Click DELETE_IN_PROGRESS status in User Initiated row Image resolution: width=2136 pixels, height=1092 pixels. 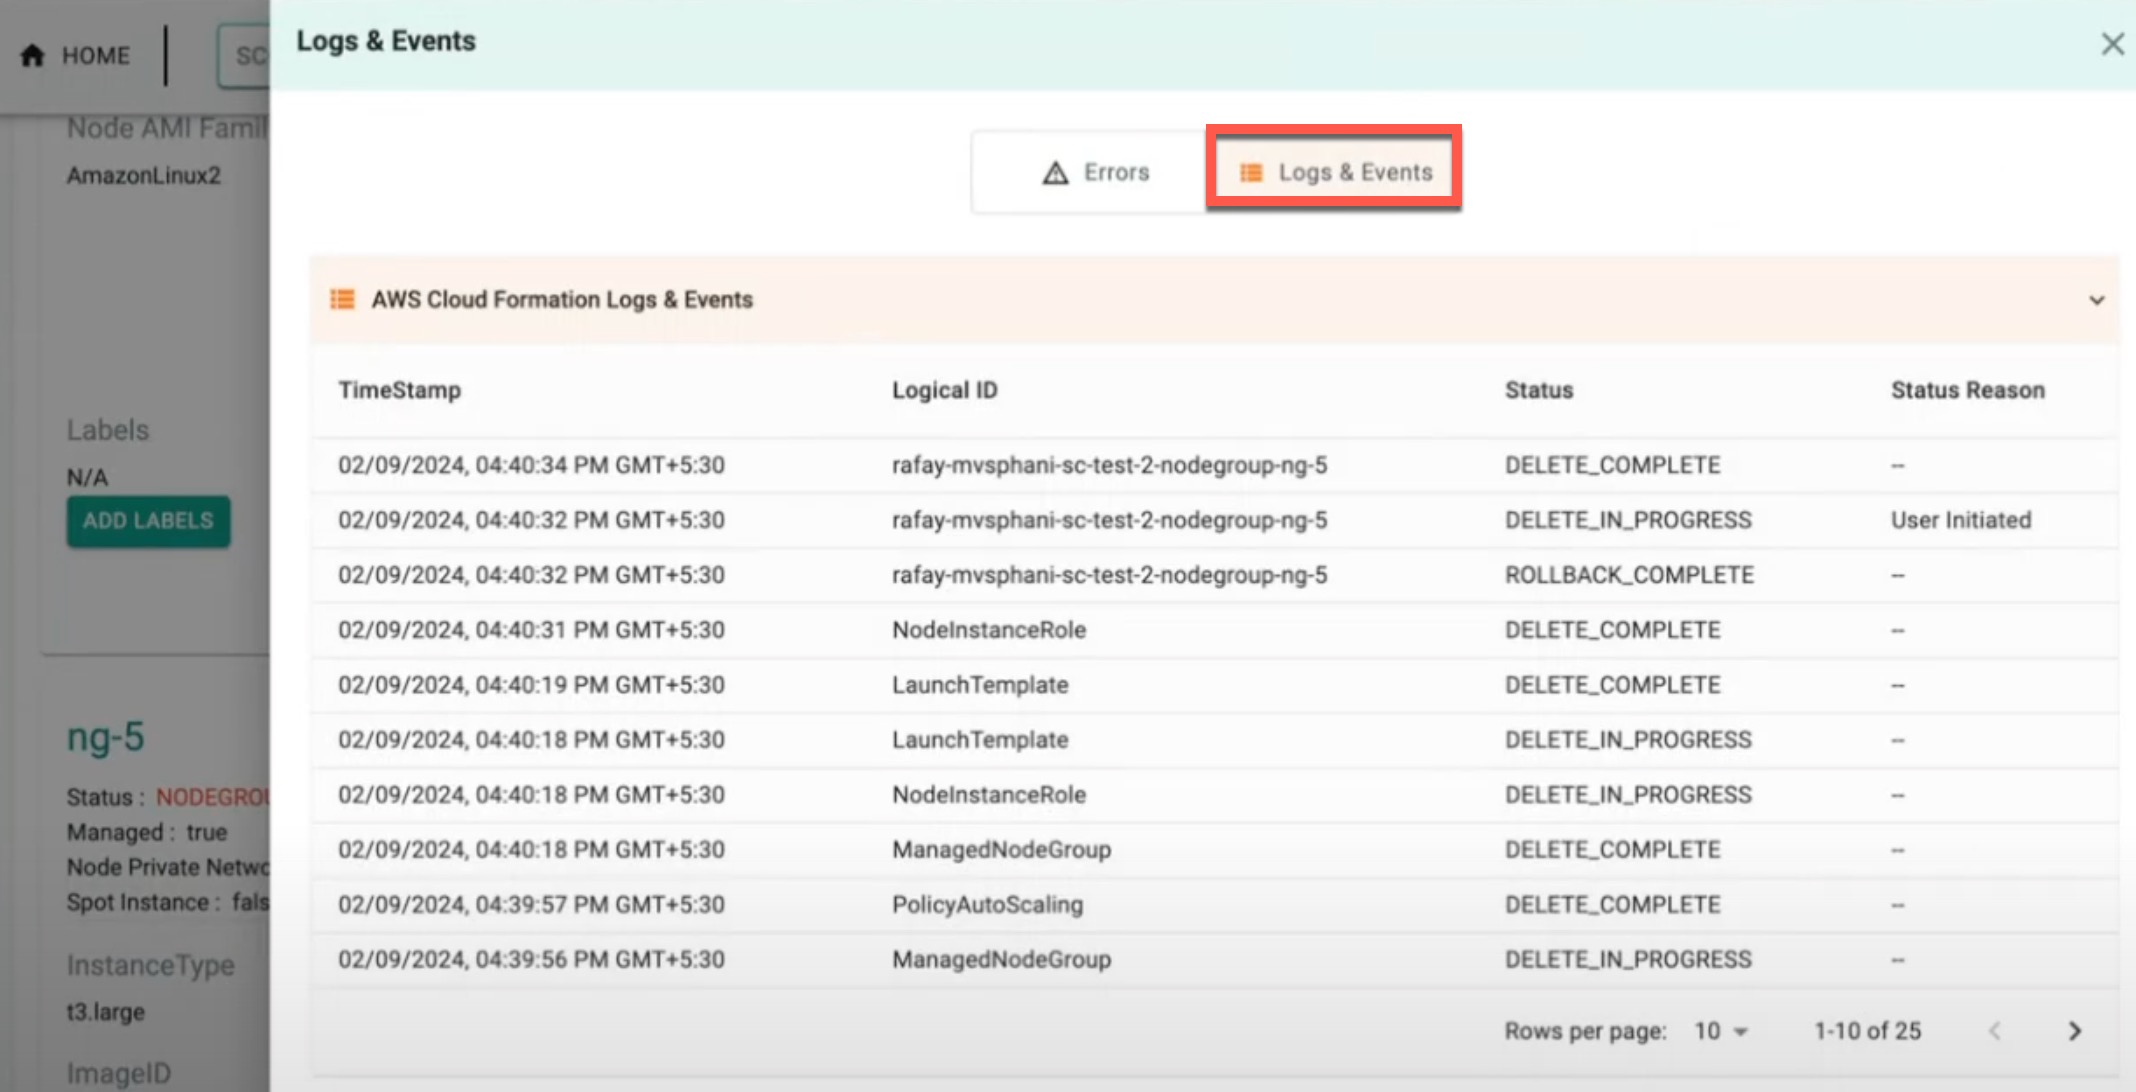pyautogui.click(x=1628, y=520)
